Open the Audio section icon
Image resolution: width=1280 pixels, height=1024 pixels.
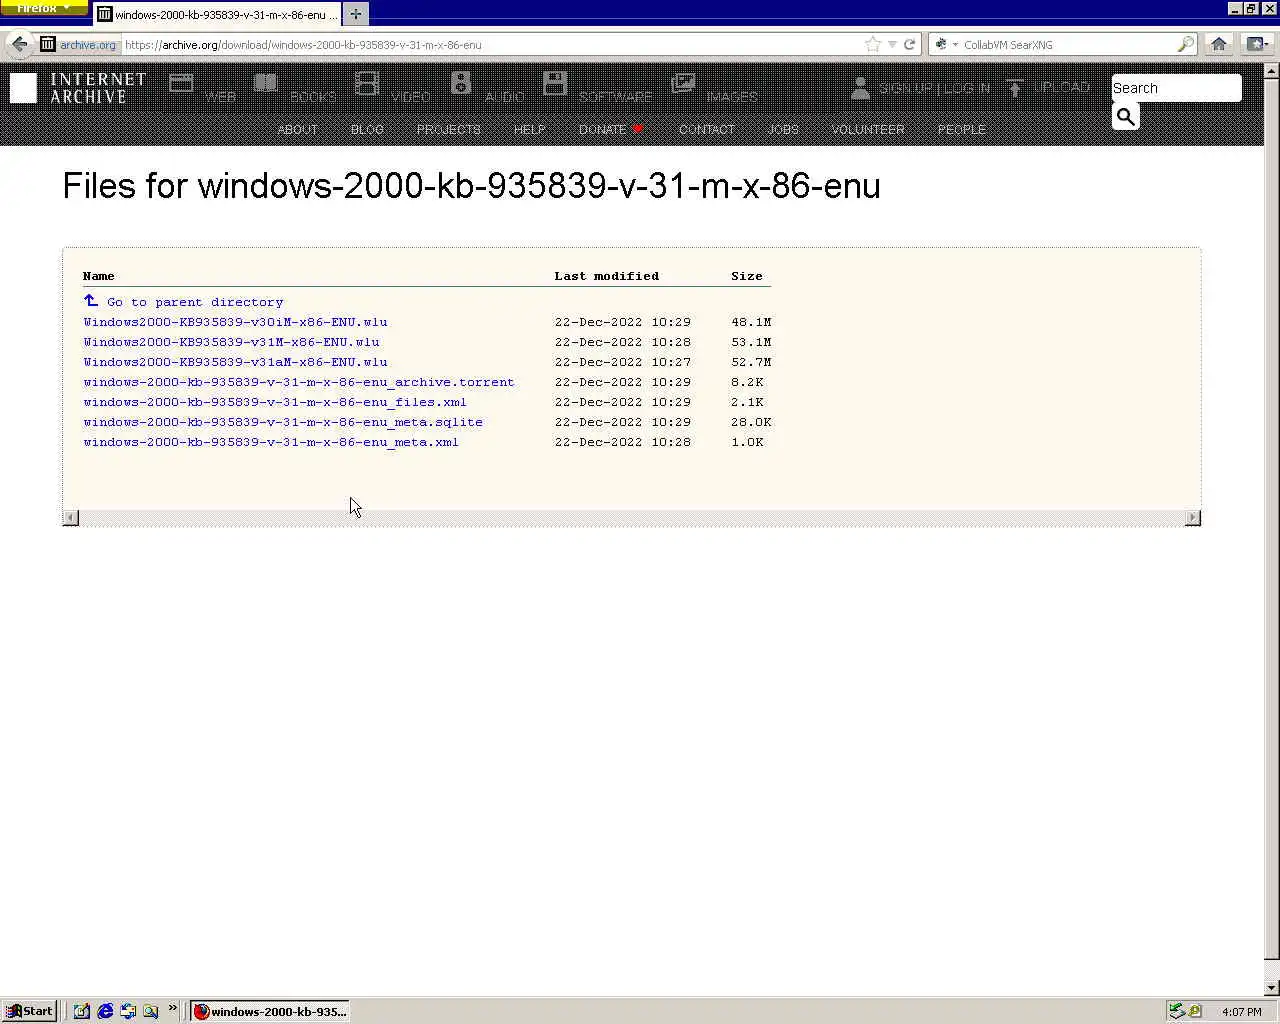click(460, 83)
